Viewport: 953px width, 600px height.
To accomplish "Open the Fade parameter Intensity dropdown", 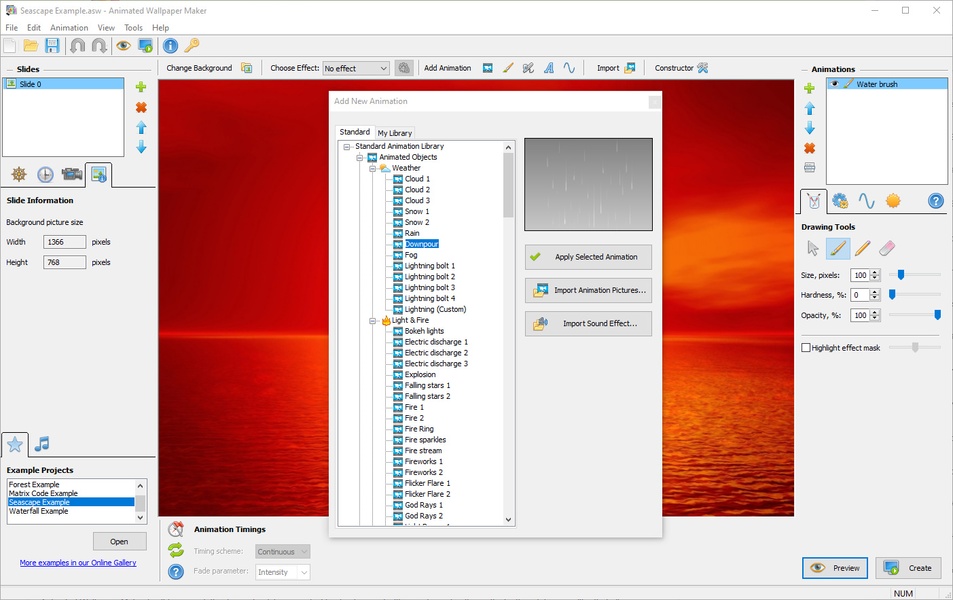I will [x=283, y=572].
